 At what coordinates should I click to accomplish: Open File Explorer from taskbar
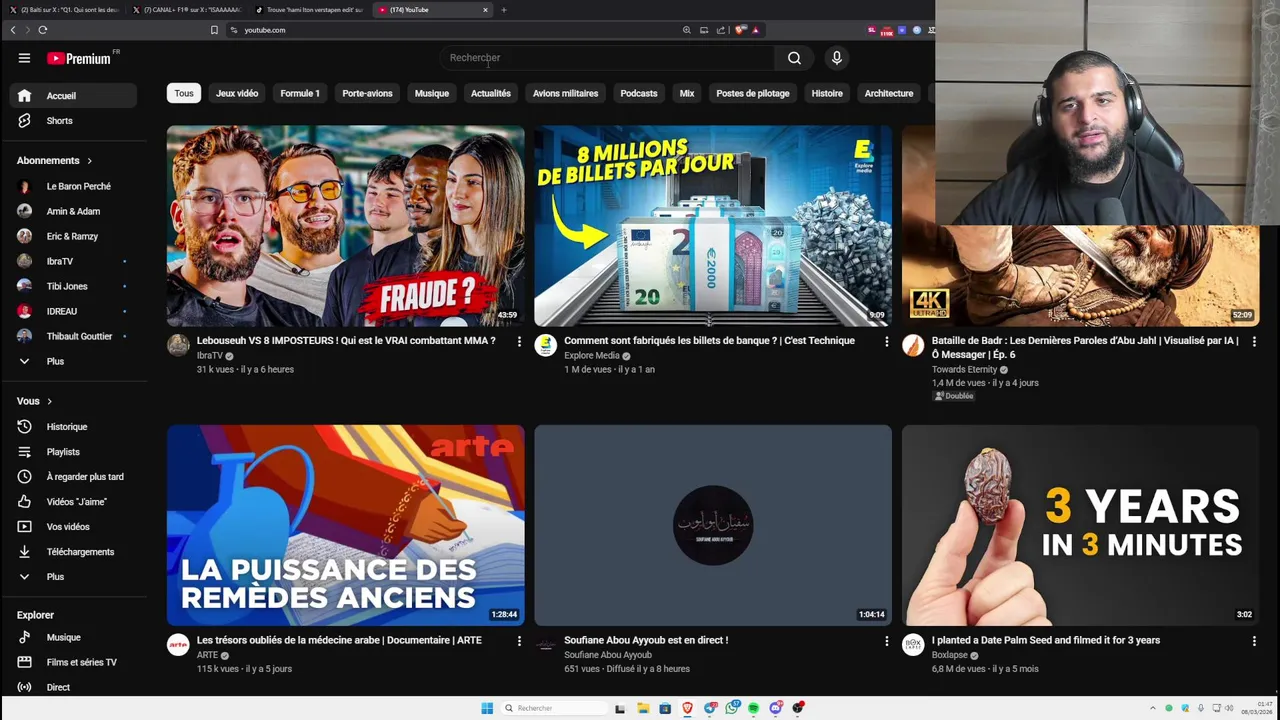tap(643, 708)
